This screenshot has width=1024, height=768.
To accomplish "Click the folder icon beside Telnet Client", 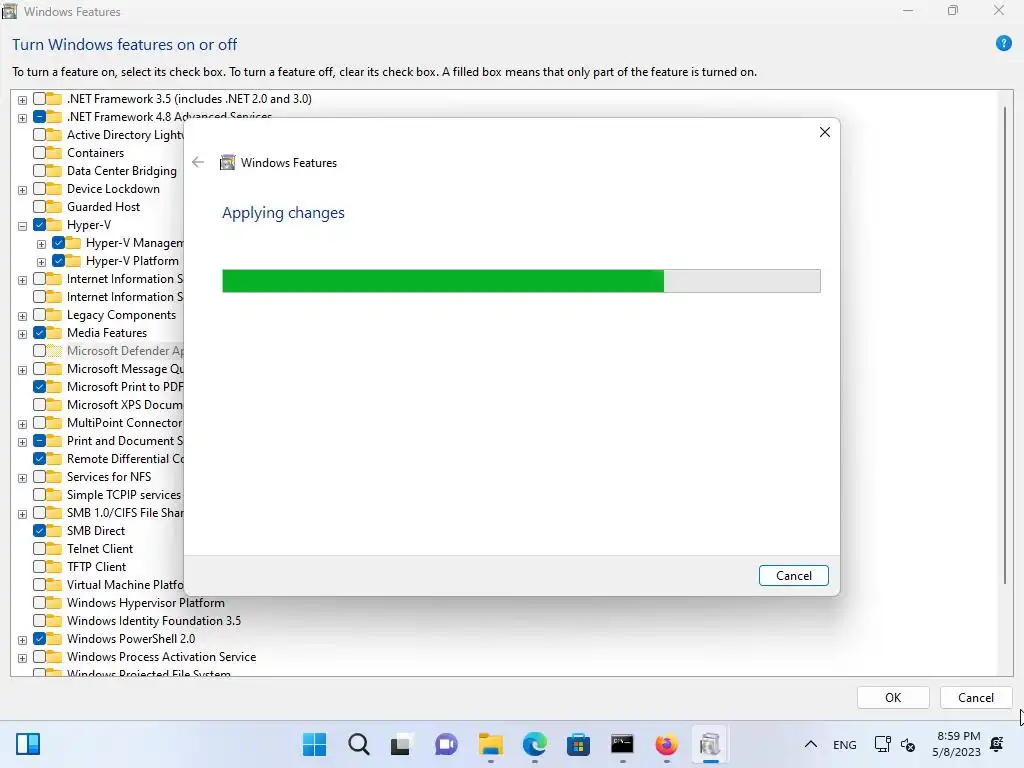I will 55,549.
